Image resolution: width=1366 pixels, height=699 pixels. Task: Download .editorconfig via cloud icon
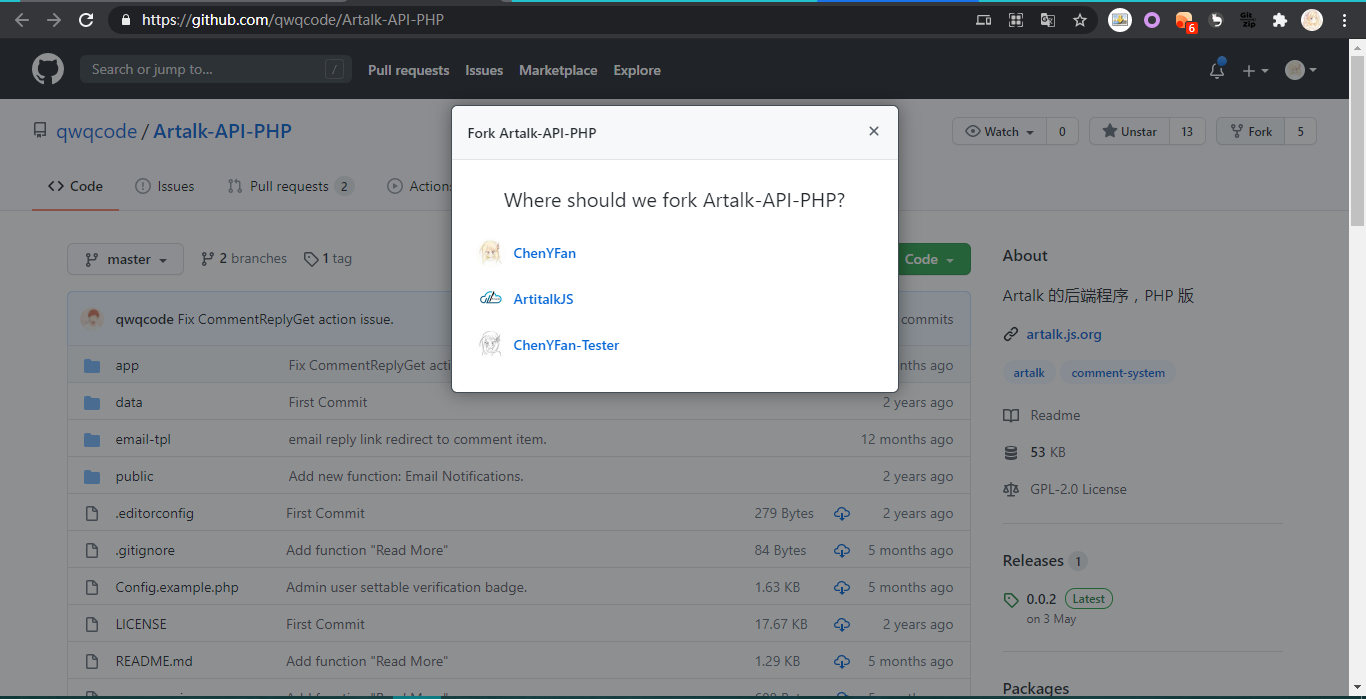coord(842,513)
